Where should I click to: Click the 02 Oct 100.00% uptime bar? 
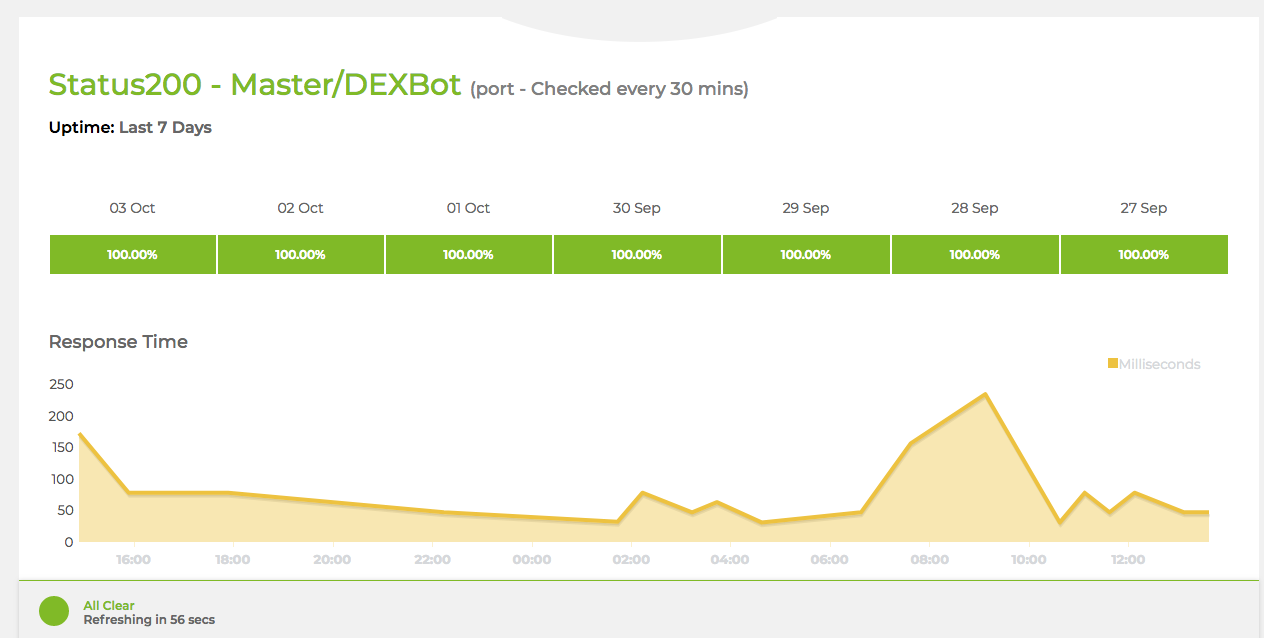301,254
